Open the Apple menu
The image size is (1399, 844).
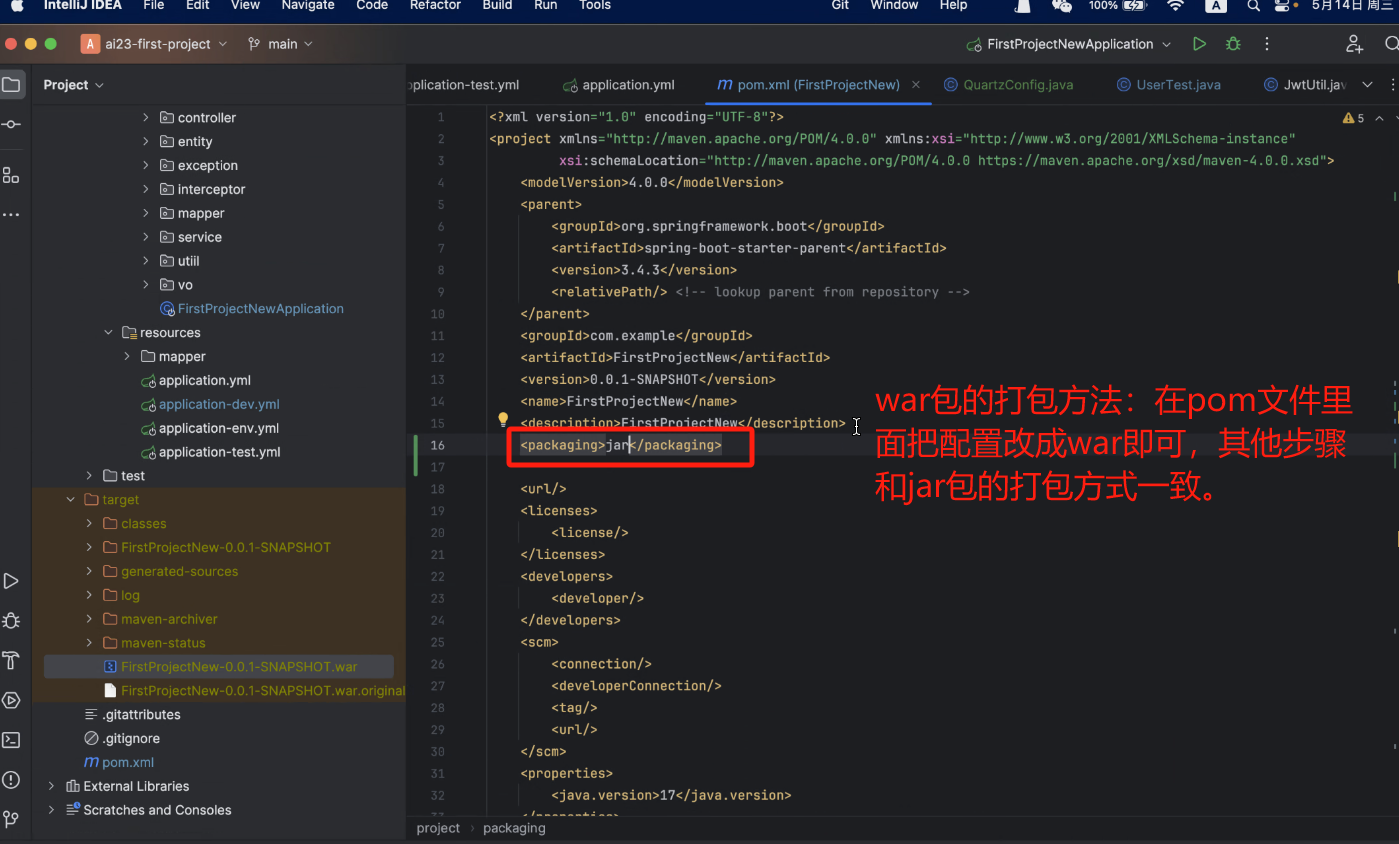click(17, 5)
